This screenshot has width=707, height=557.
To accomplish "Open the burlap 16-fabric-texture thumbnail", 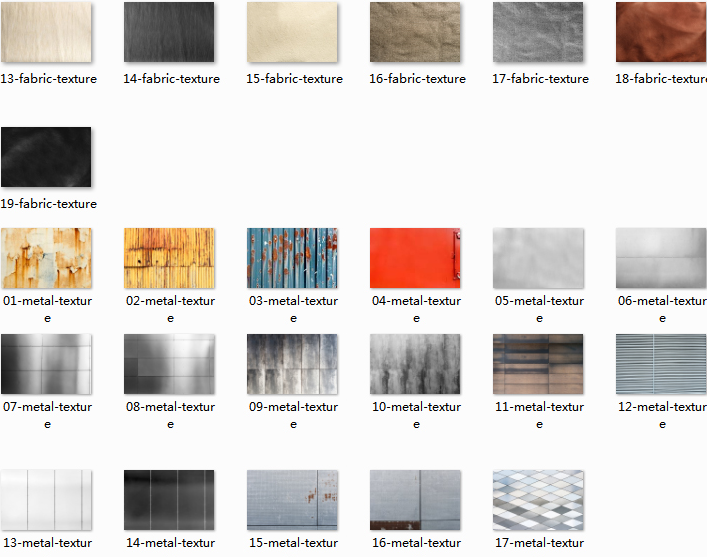I will (x=415, y=32).
